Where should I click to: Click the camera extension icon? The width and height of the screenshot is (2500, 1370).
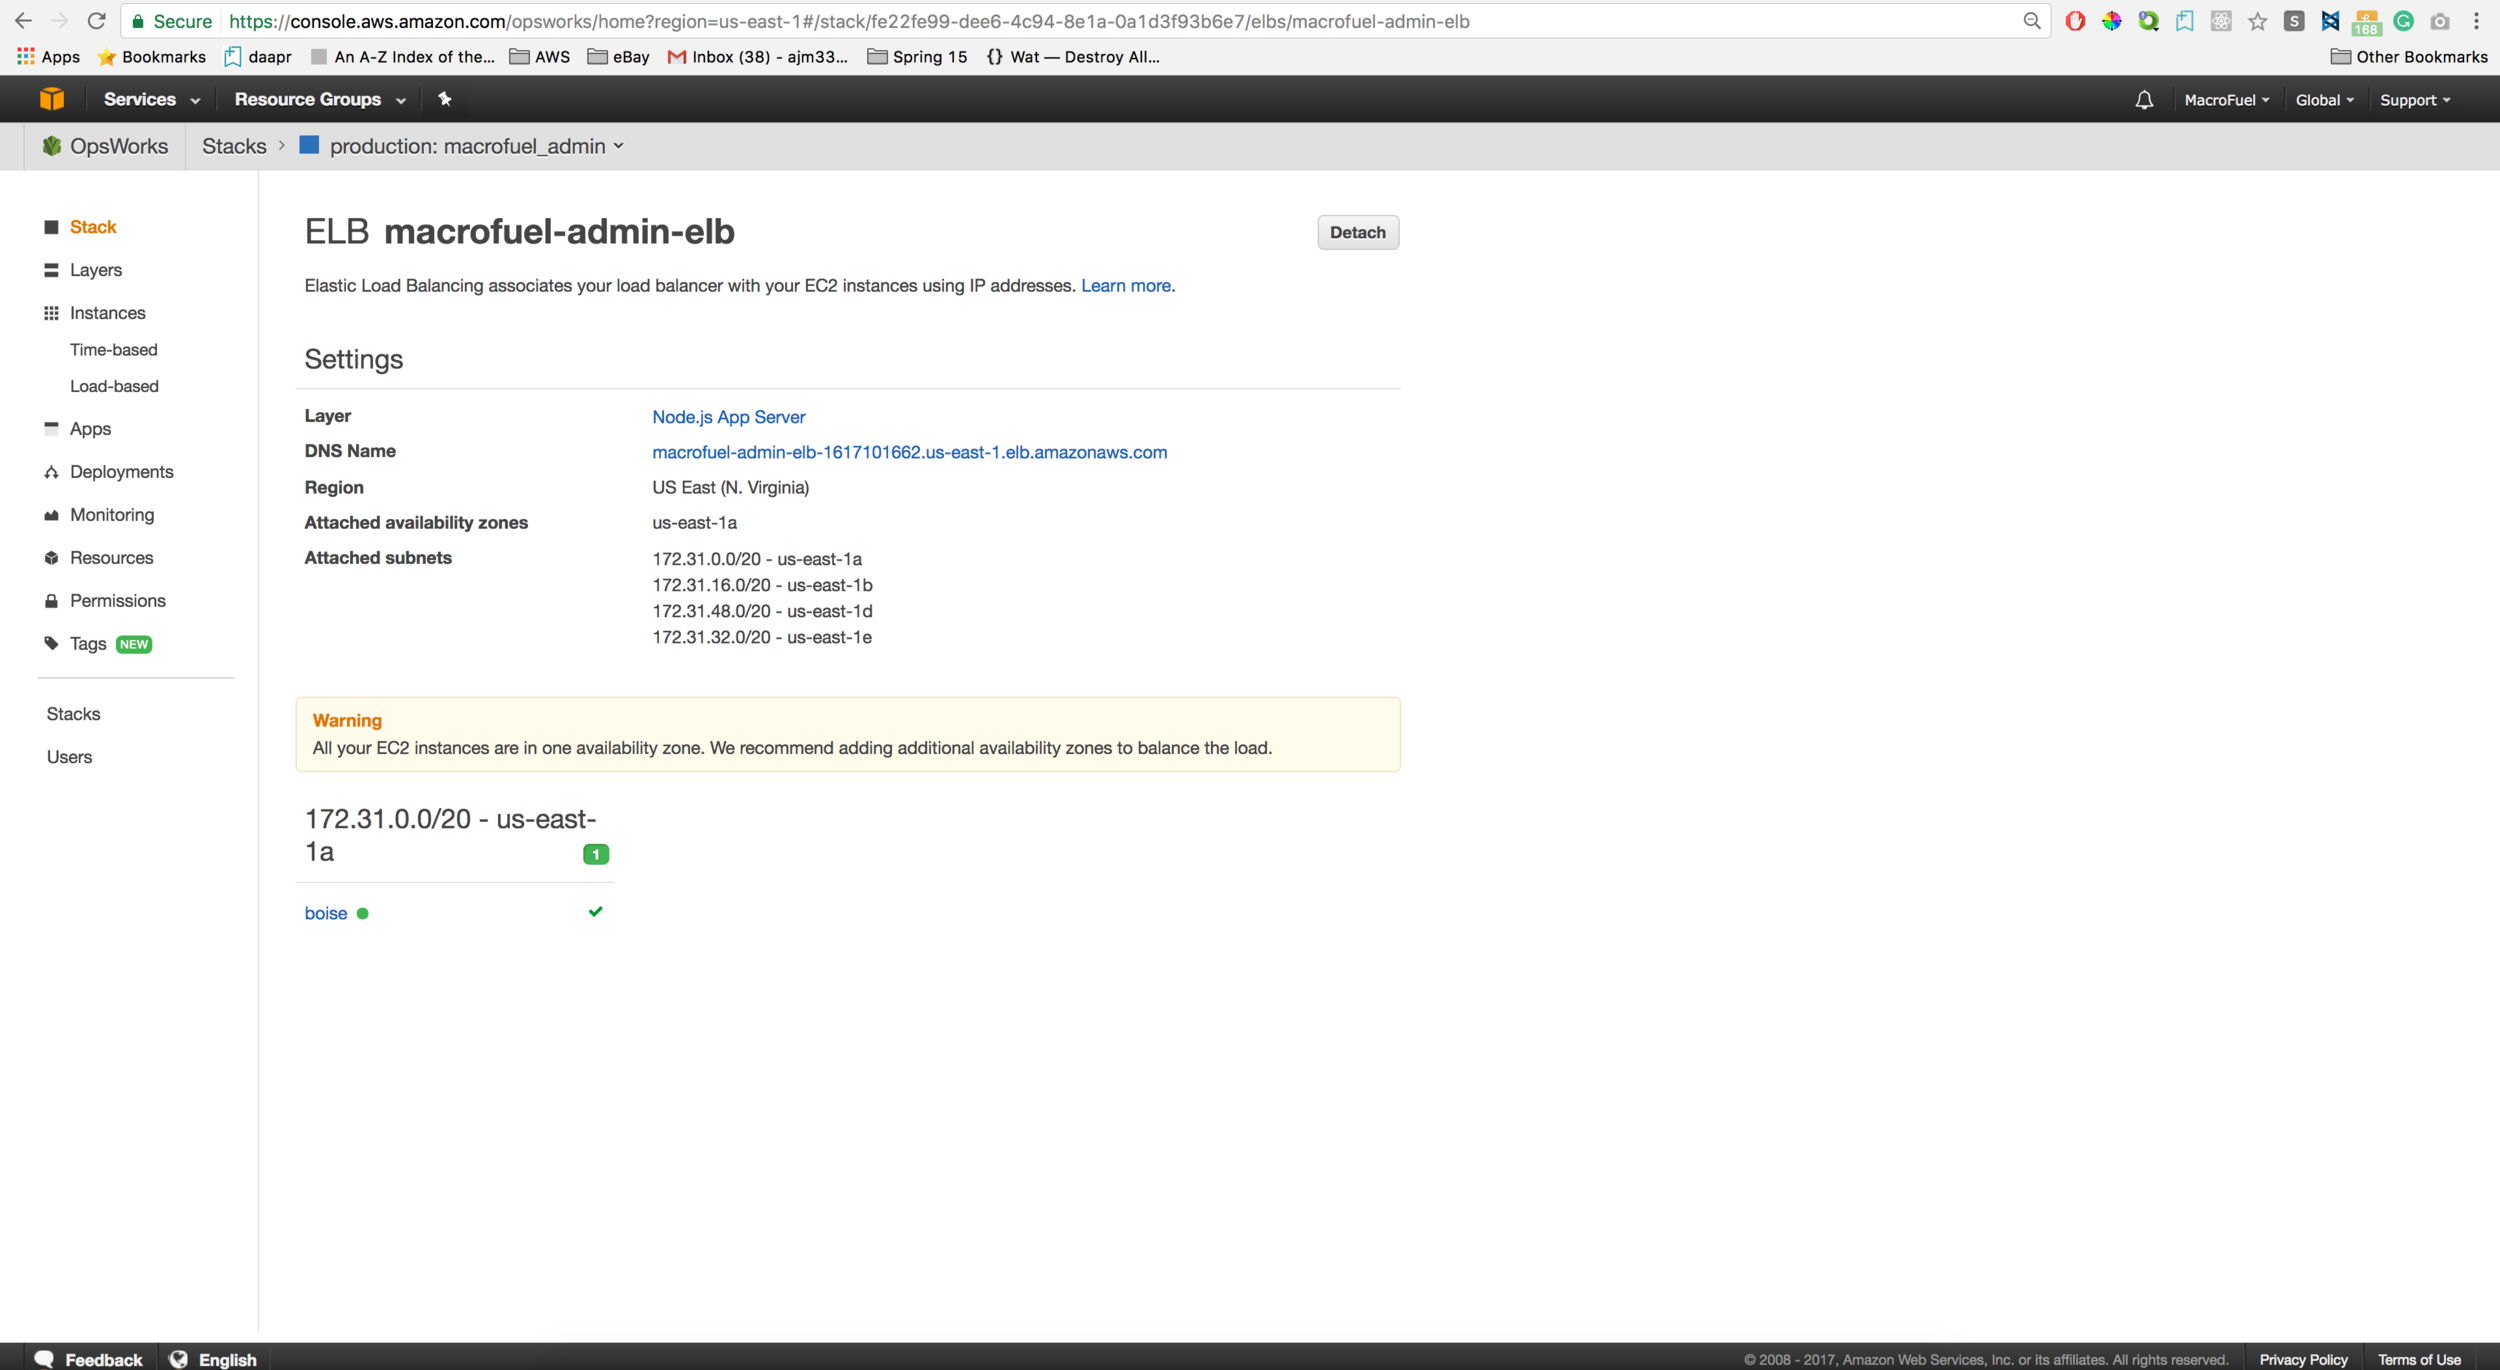[x=2440, y=21]
